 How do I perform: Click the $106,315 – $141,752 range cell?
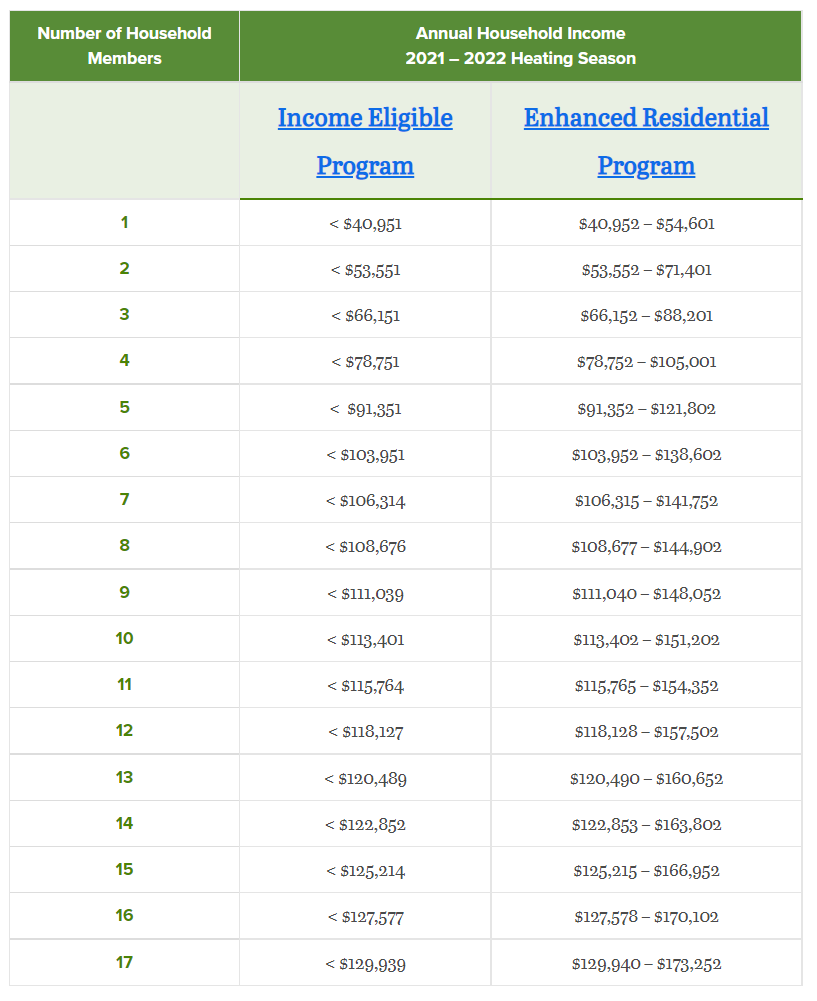[x=646, y=501]
